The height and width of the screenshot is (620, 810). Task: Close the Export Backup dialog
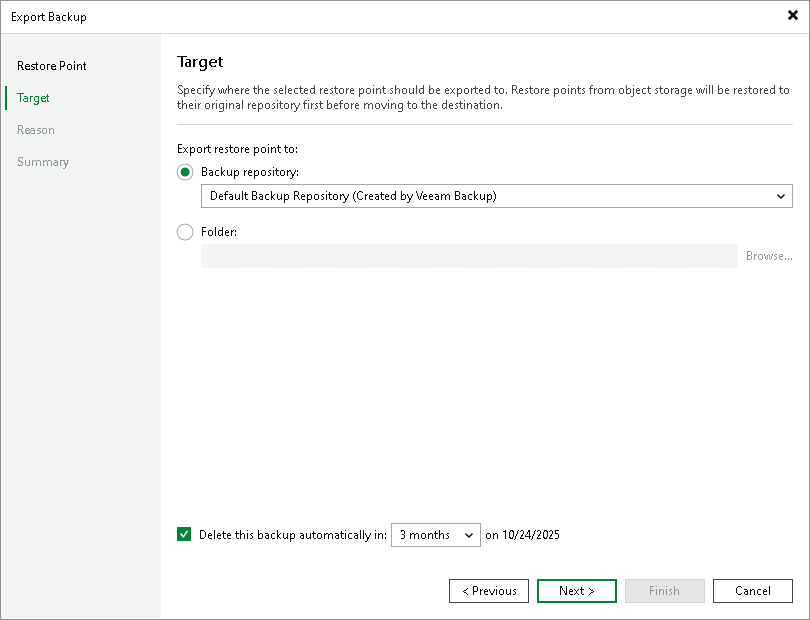793,16
